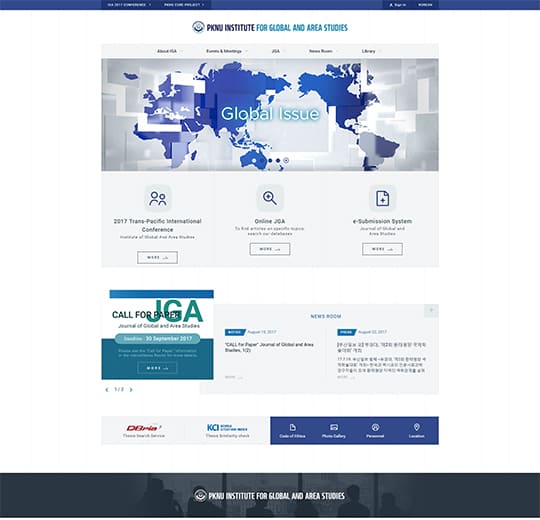Select the third carousel dot on the banner
Viewport: 540px width, 520px height.
pyautogui.click(x=270, y=160)
